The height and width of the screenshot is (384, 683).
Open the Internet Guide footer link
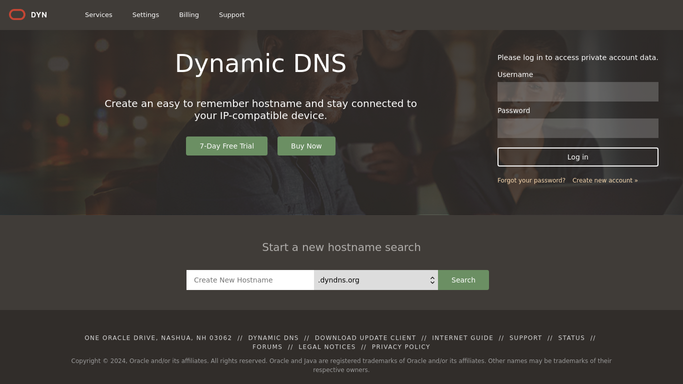[x=462, y=338]
